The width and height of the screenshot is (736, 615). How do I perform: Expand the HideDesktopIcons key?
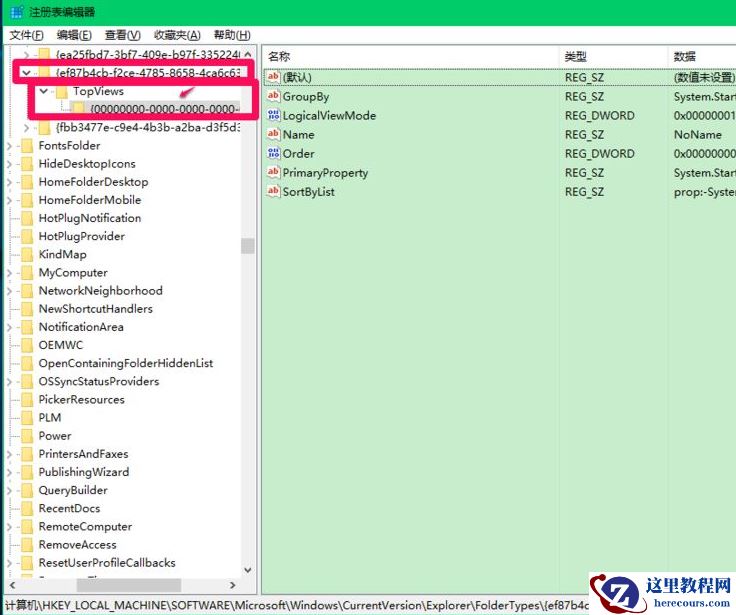click(9, 164)
